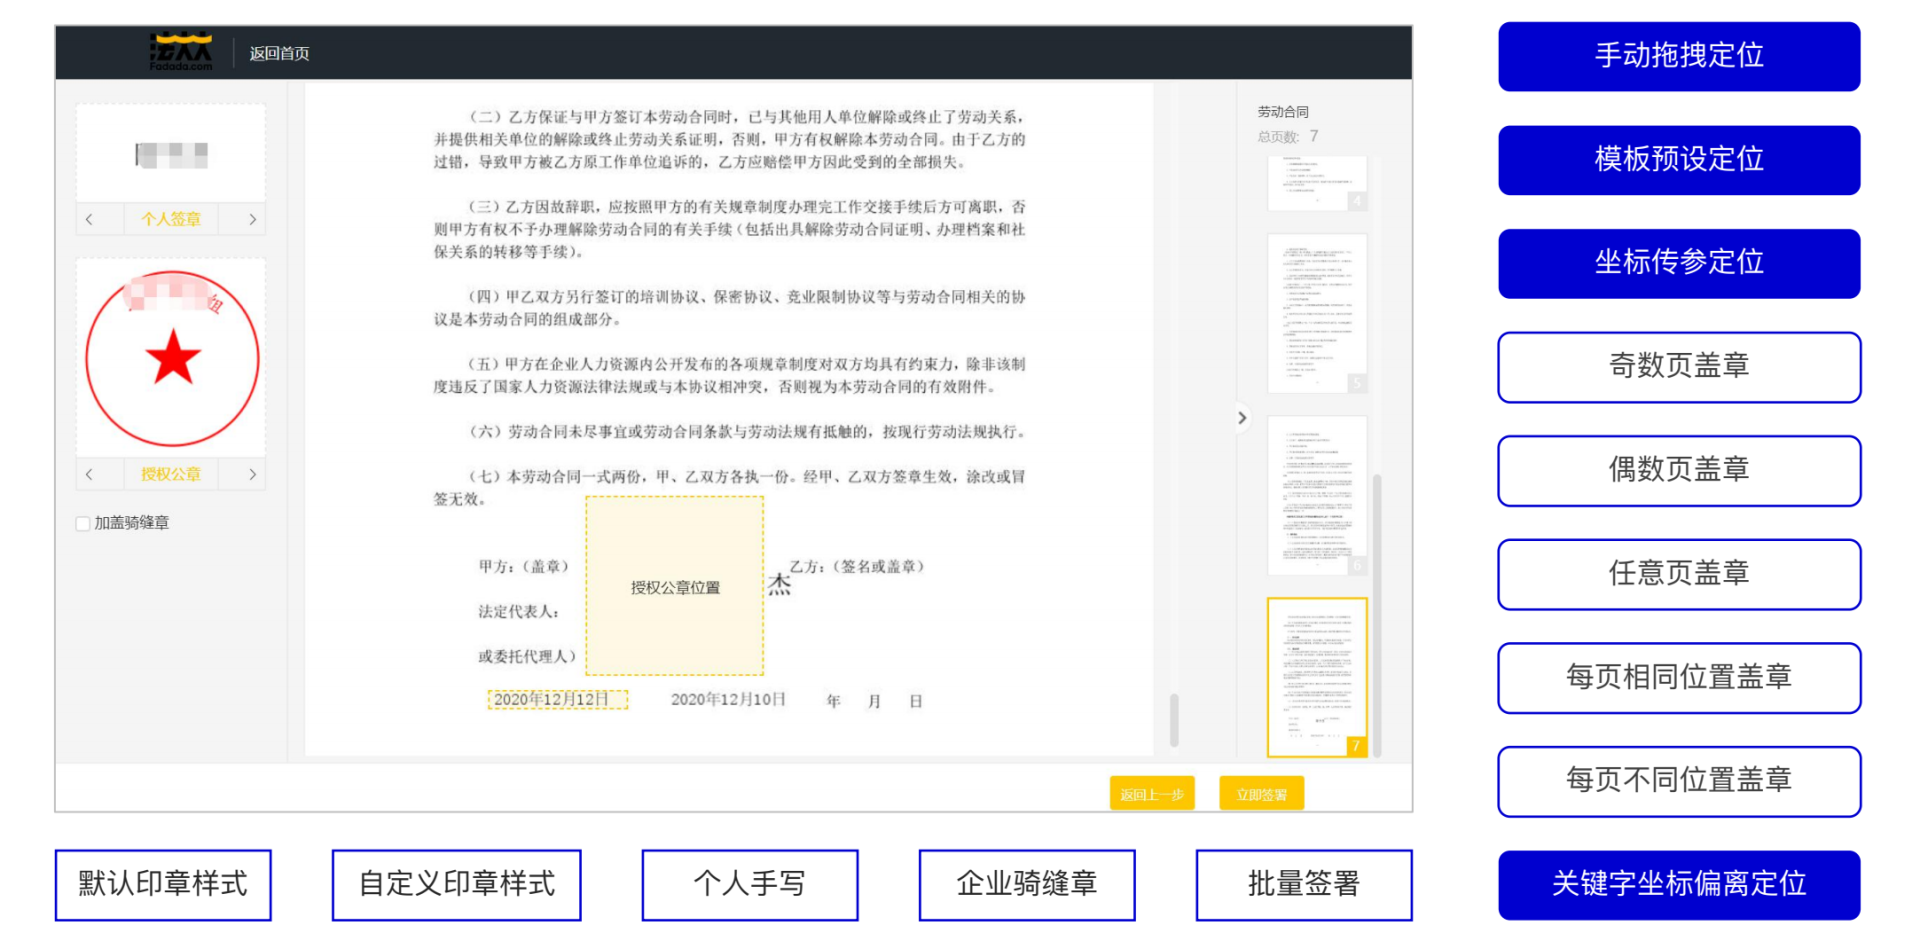
Task: Select the personal signature preview image
Action: click(171, 153)
